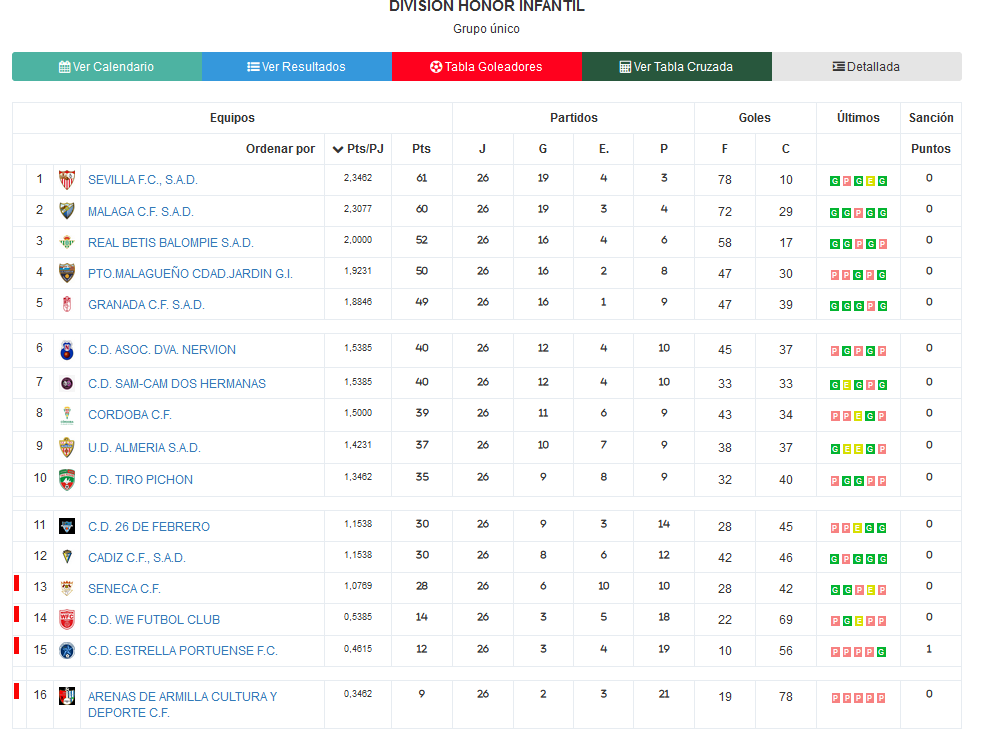992x734 pixels.
Task: Click the Cadiz C.F. team crest
Action: 66,557
